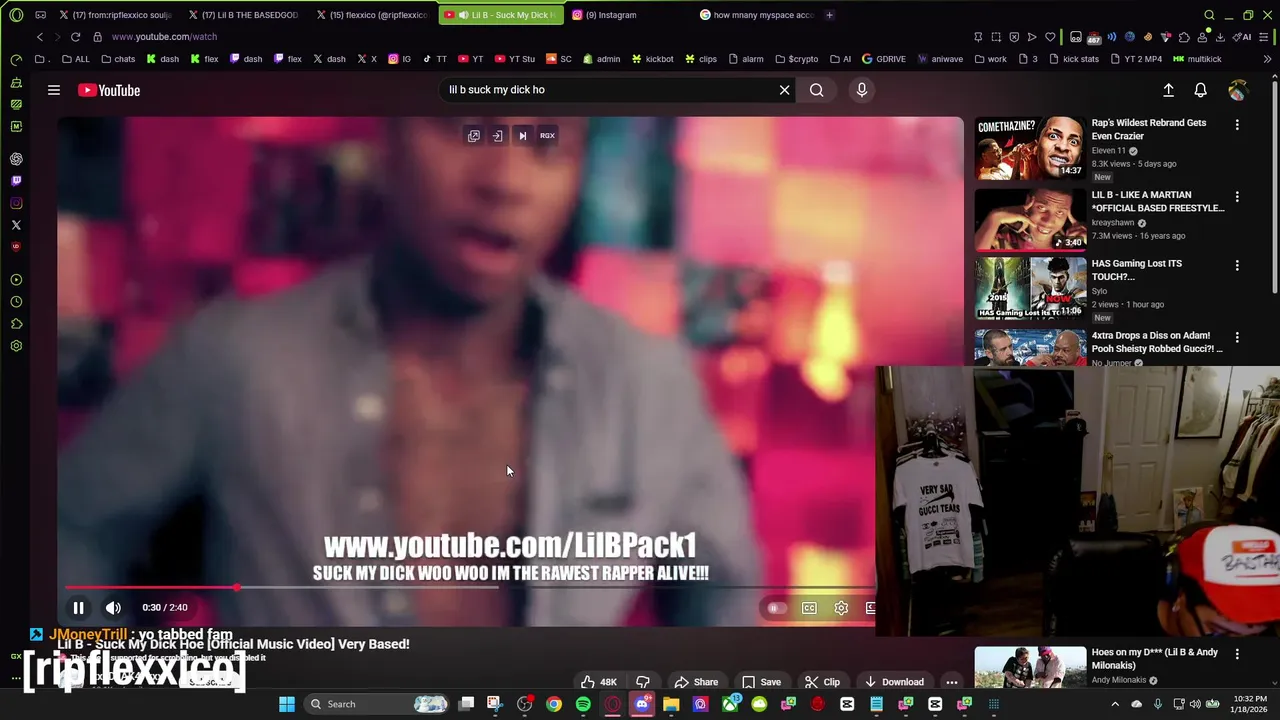Click the RGX overlay button on the video
Screen dimensions: 1280x720
pyautogui.click(x=547, y=136)
